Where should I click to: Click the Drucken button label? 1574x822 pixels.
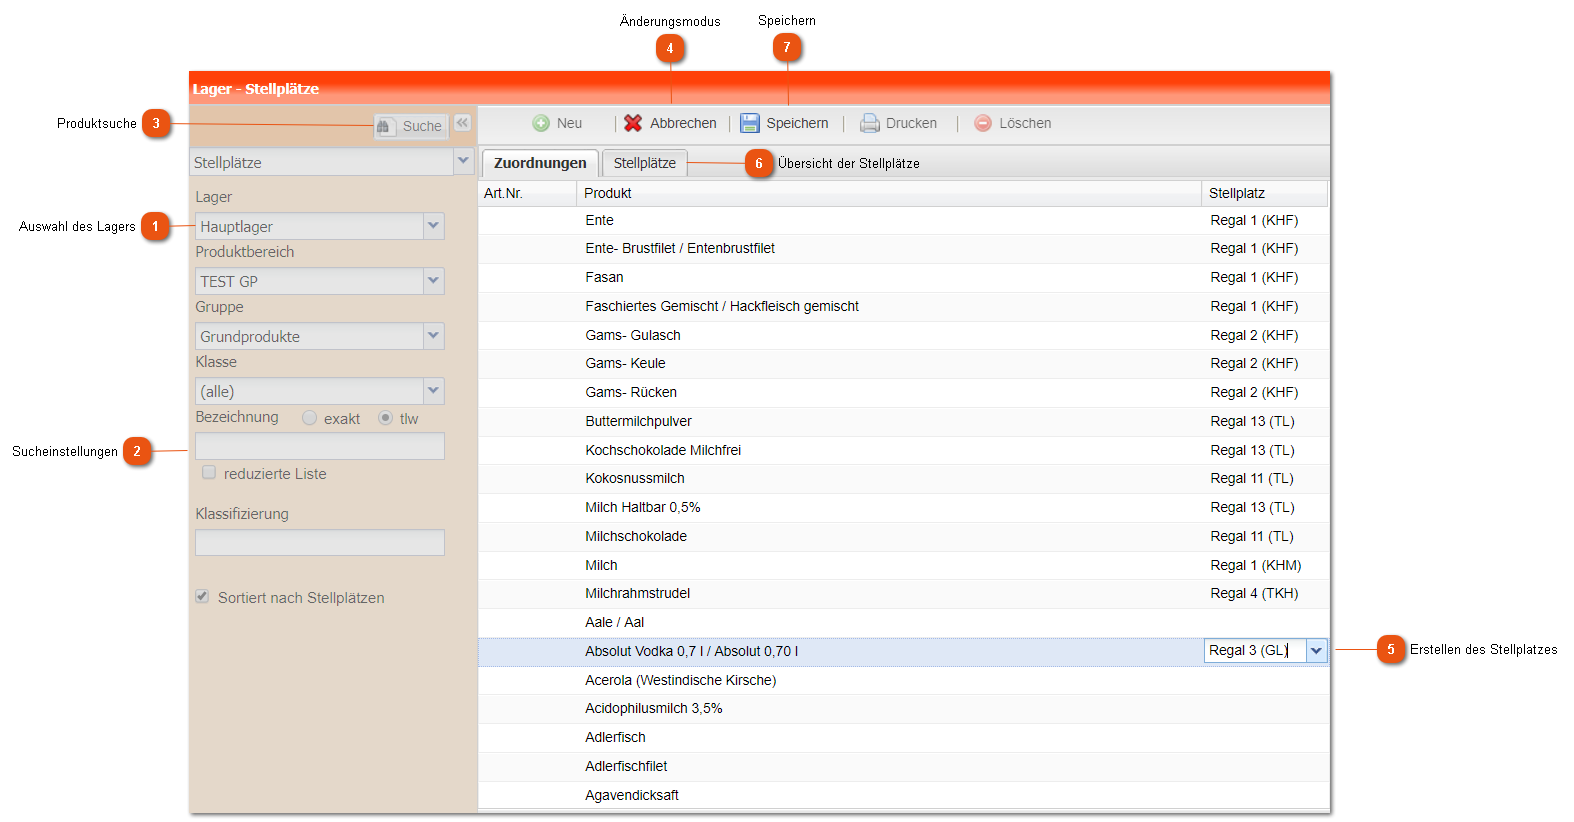pos(912,123)
